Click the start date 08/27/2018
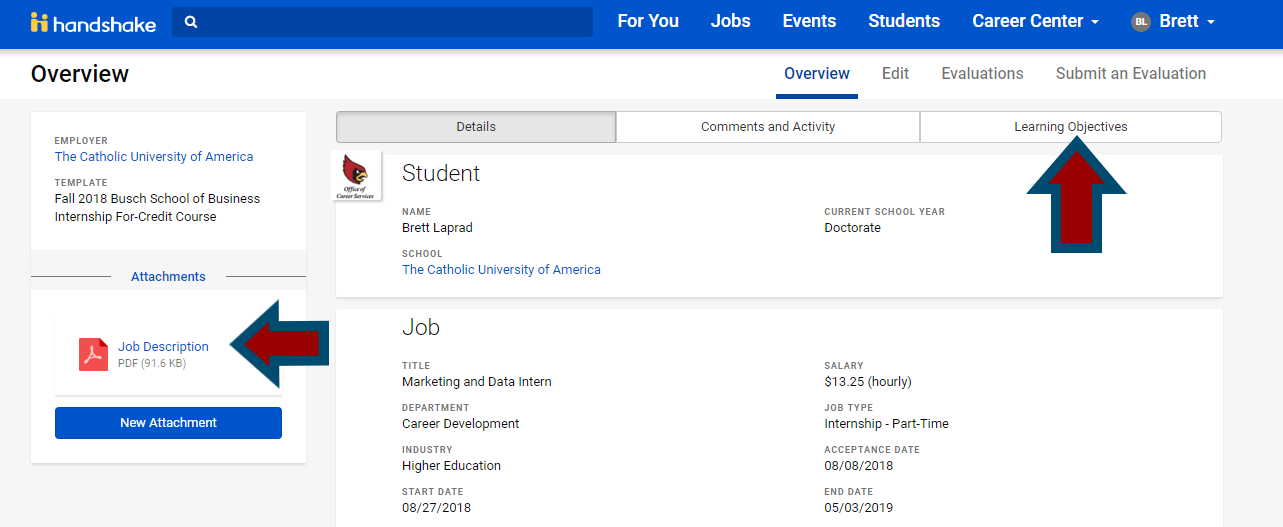Viewport: 1283px width, 527px height. pyautogui.click(x=436, y=508)
